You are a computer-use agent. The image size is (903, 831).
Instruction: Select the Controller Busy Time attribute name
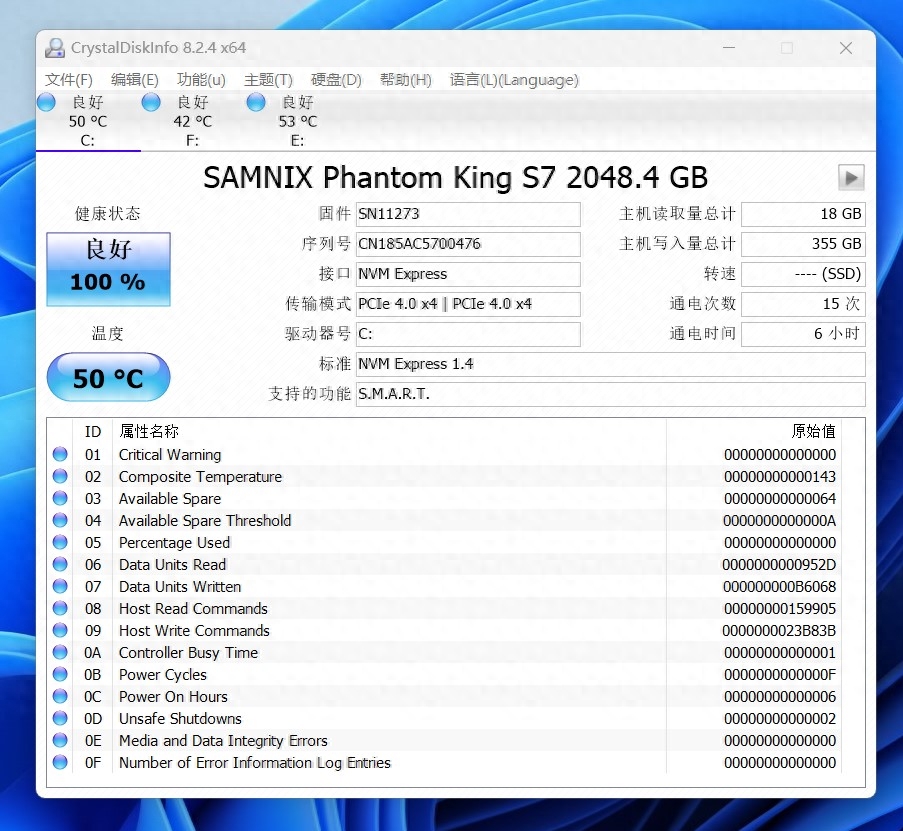click(188, 652)
